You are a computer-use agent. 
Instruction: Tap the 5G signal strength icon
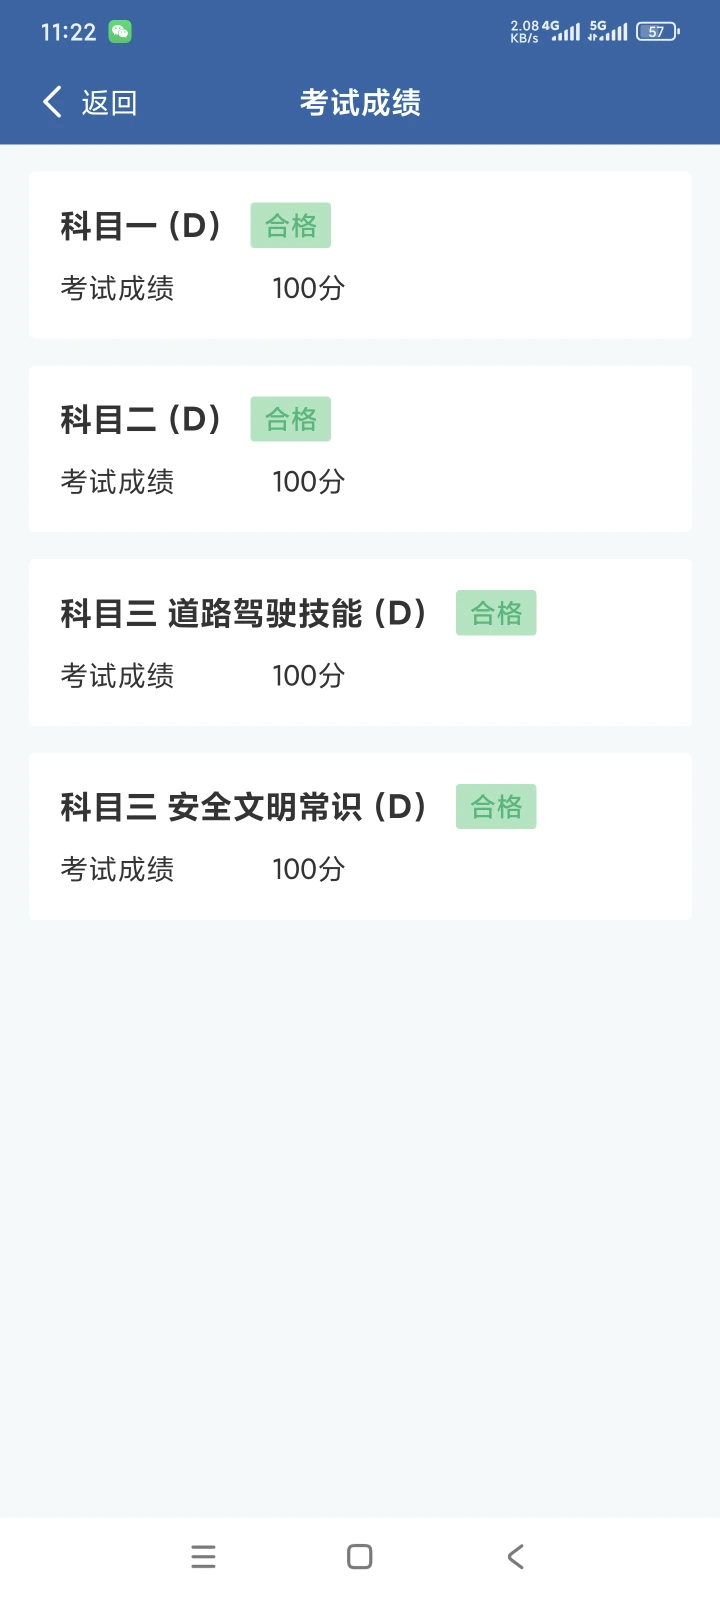tap(608, 32)
